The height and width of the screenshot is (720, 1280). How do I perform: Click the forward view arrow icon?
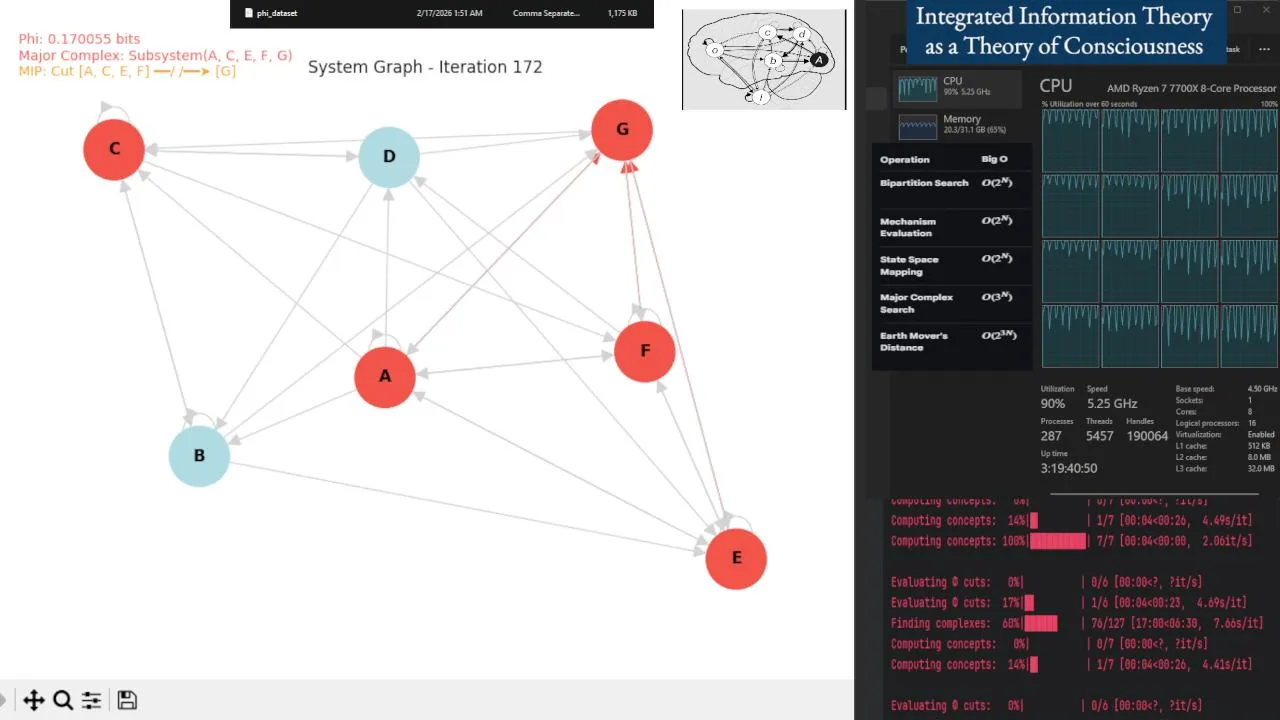click(x=3, y=700)
